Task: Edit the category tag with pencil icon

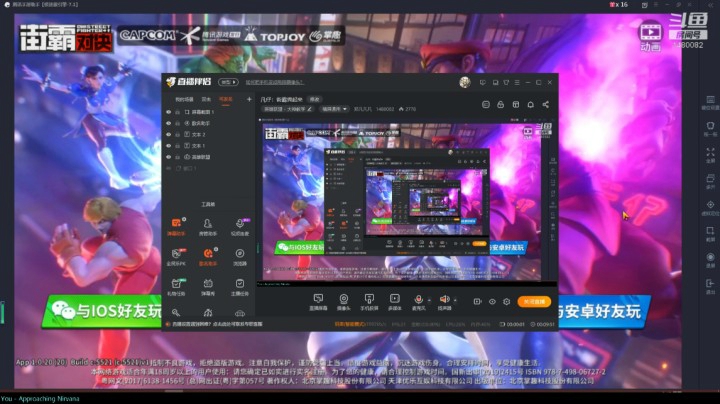Action: [288, 109]
